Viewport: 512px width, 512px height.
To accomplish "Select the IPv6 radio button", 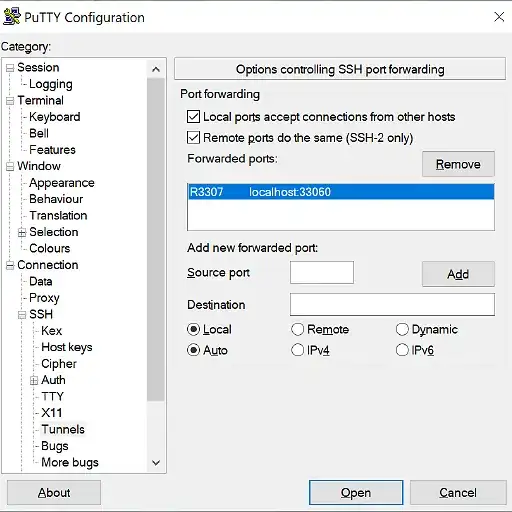I will pyautogui.click(x=402, y=350).
